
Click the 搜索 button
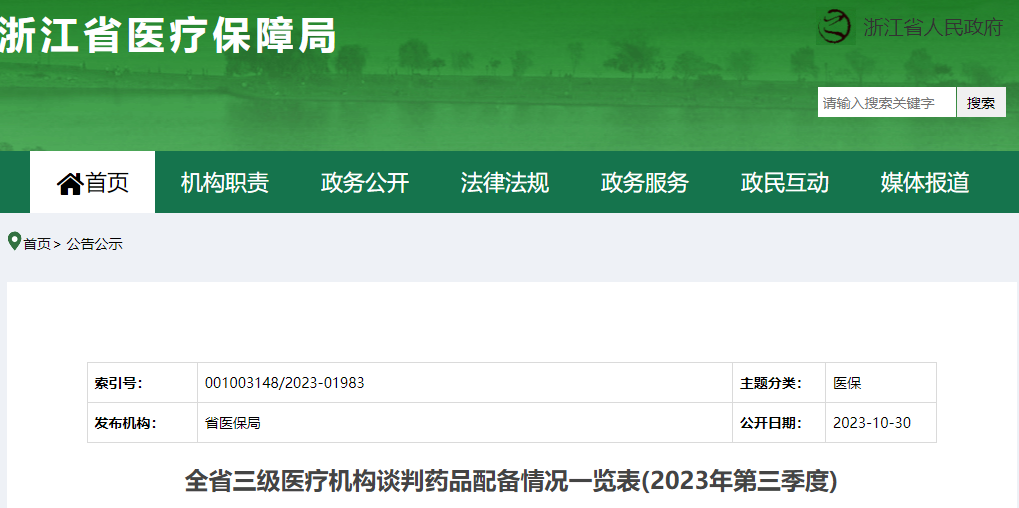(981, 103)
